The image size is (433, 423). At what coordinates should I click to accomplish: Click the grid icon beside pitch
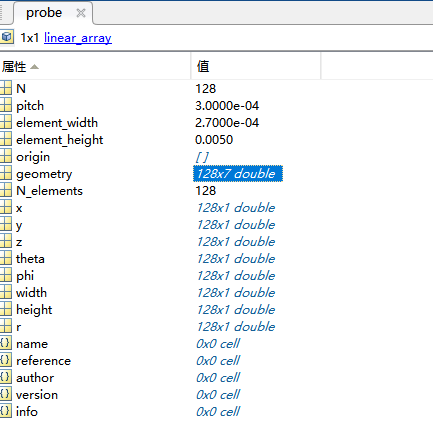click(5, 105)
